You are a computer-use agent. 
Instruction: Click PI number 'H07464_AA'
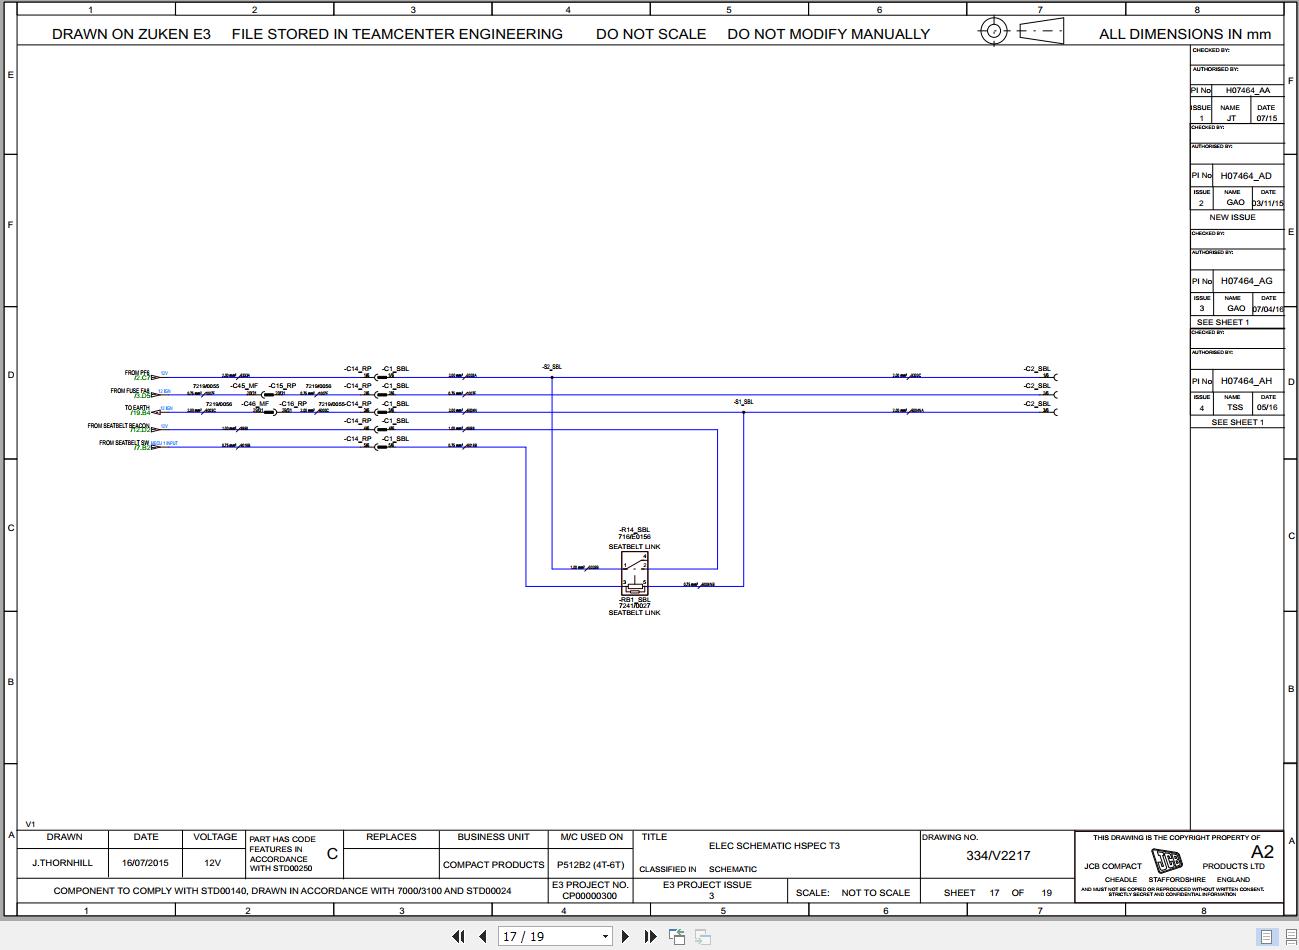pyautogui.click(x=1247, y=90)
